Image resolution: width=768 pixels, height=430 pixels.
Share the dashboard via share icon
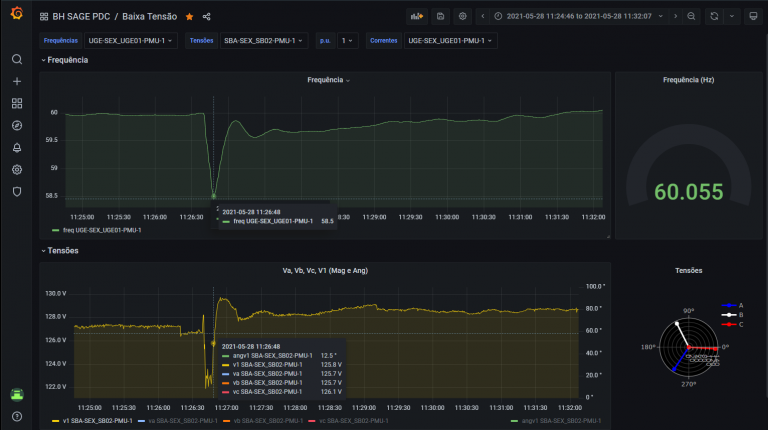coord(207,17)
